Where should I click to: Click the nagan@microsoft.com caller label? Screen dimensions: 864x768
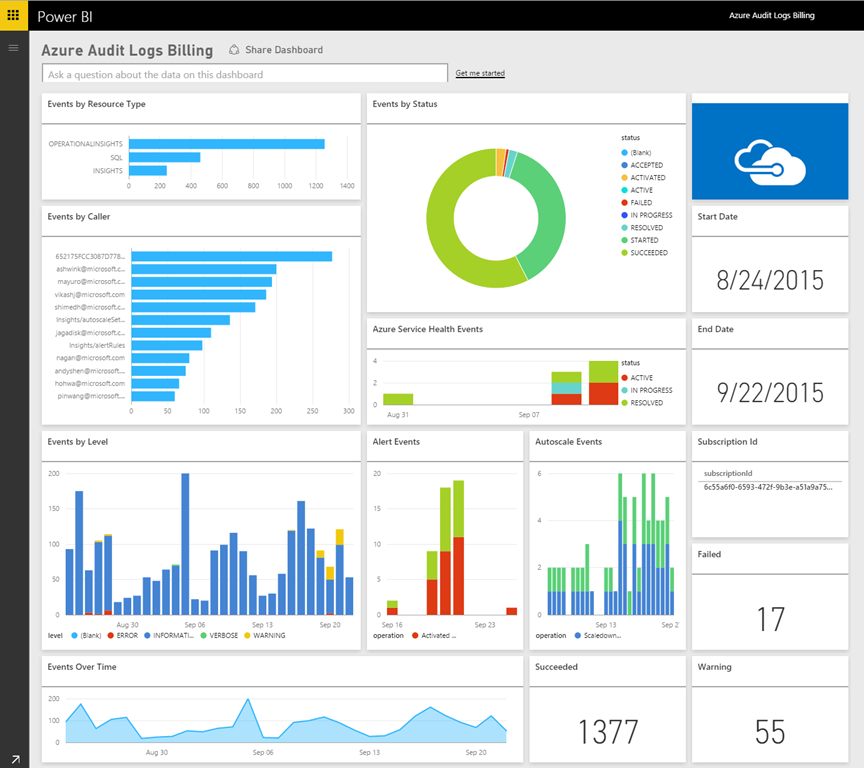click(90, 358)
